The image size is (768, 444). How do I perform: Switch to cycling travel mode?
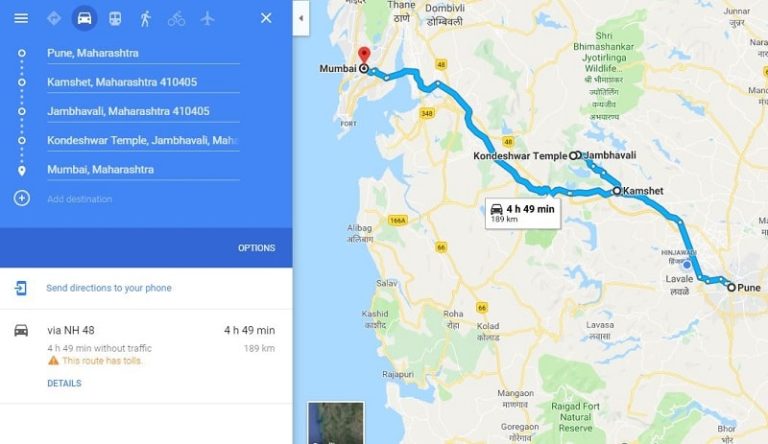176,19
